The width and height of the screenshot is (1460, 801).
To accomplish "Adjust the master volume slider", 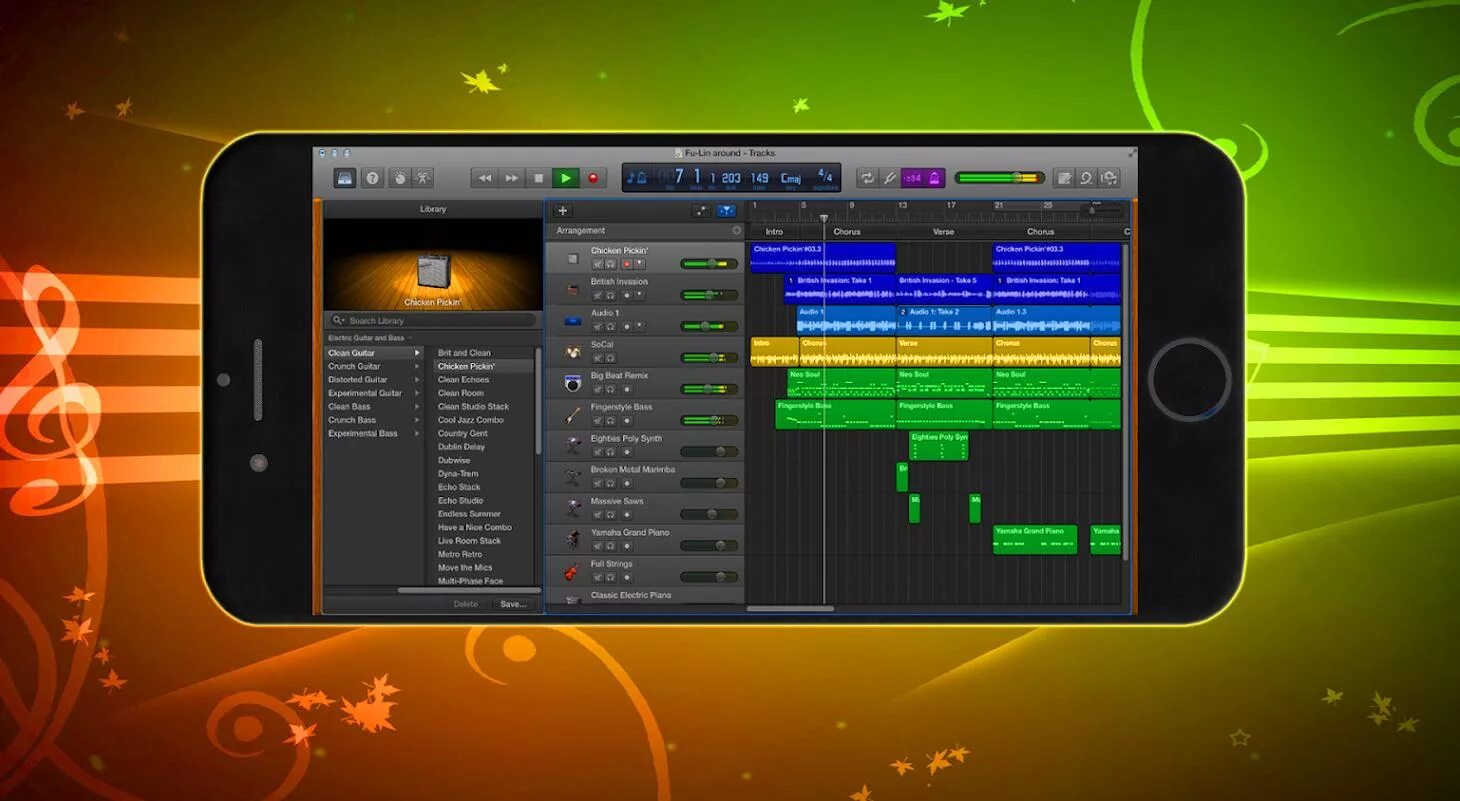I will click(x=999, y=178).
